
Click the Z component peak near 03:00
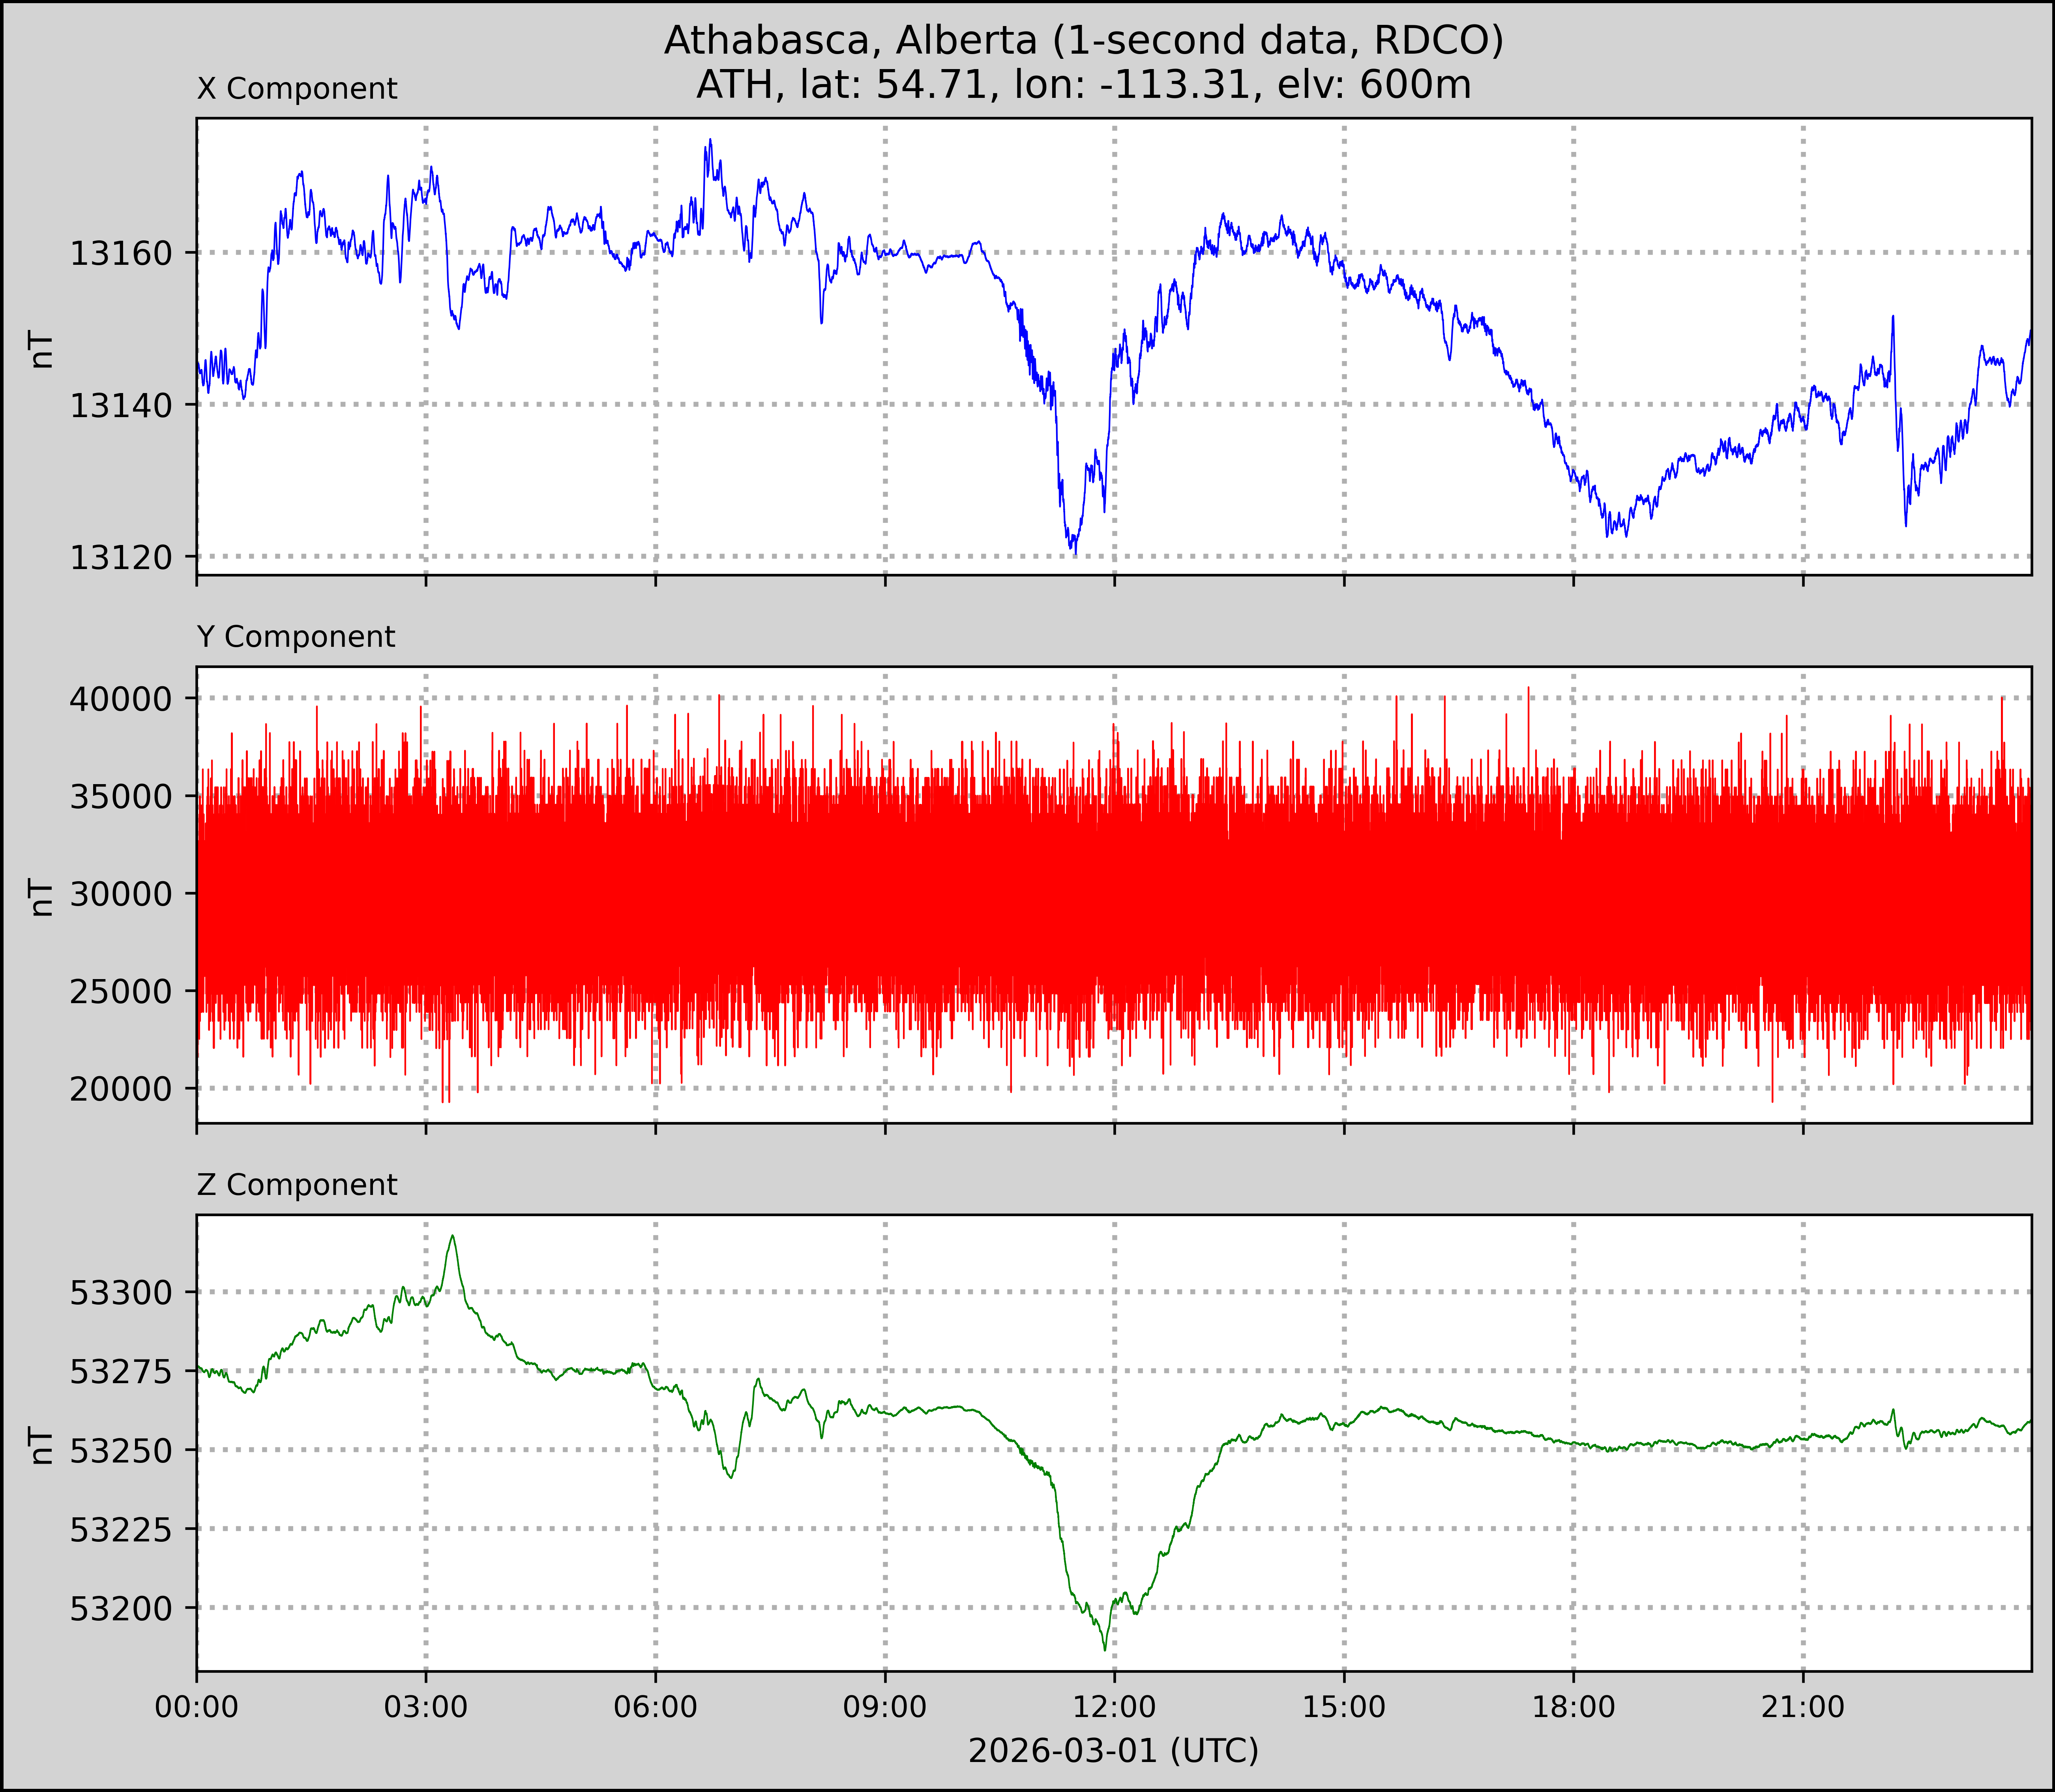click(x=453, y=1237)
